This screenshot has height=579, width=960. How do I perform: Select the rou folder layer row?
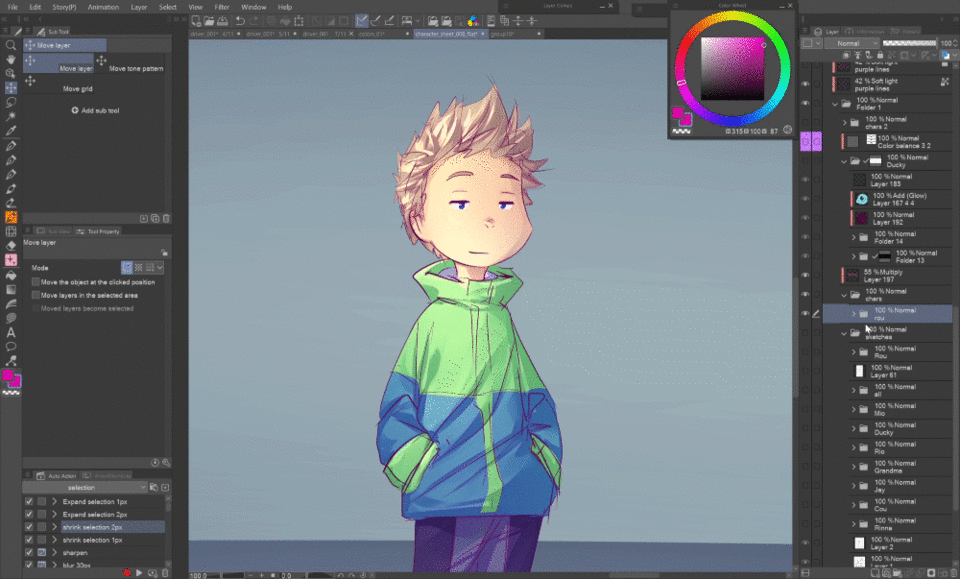point(887,314)
